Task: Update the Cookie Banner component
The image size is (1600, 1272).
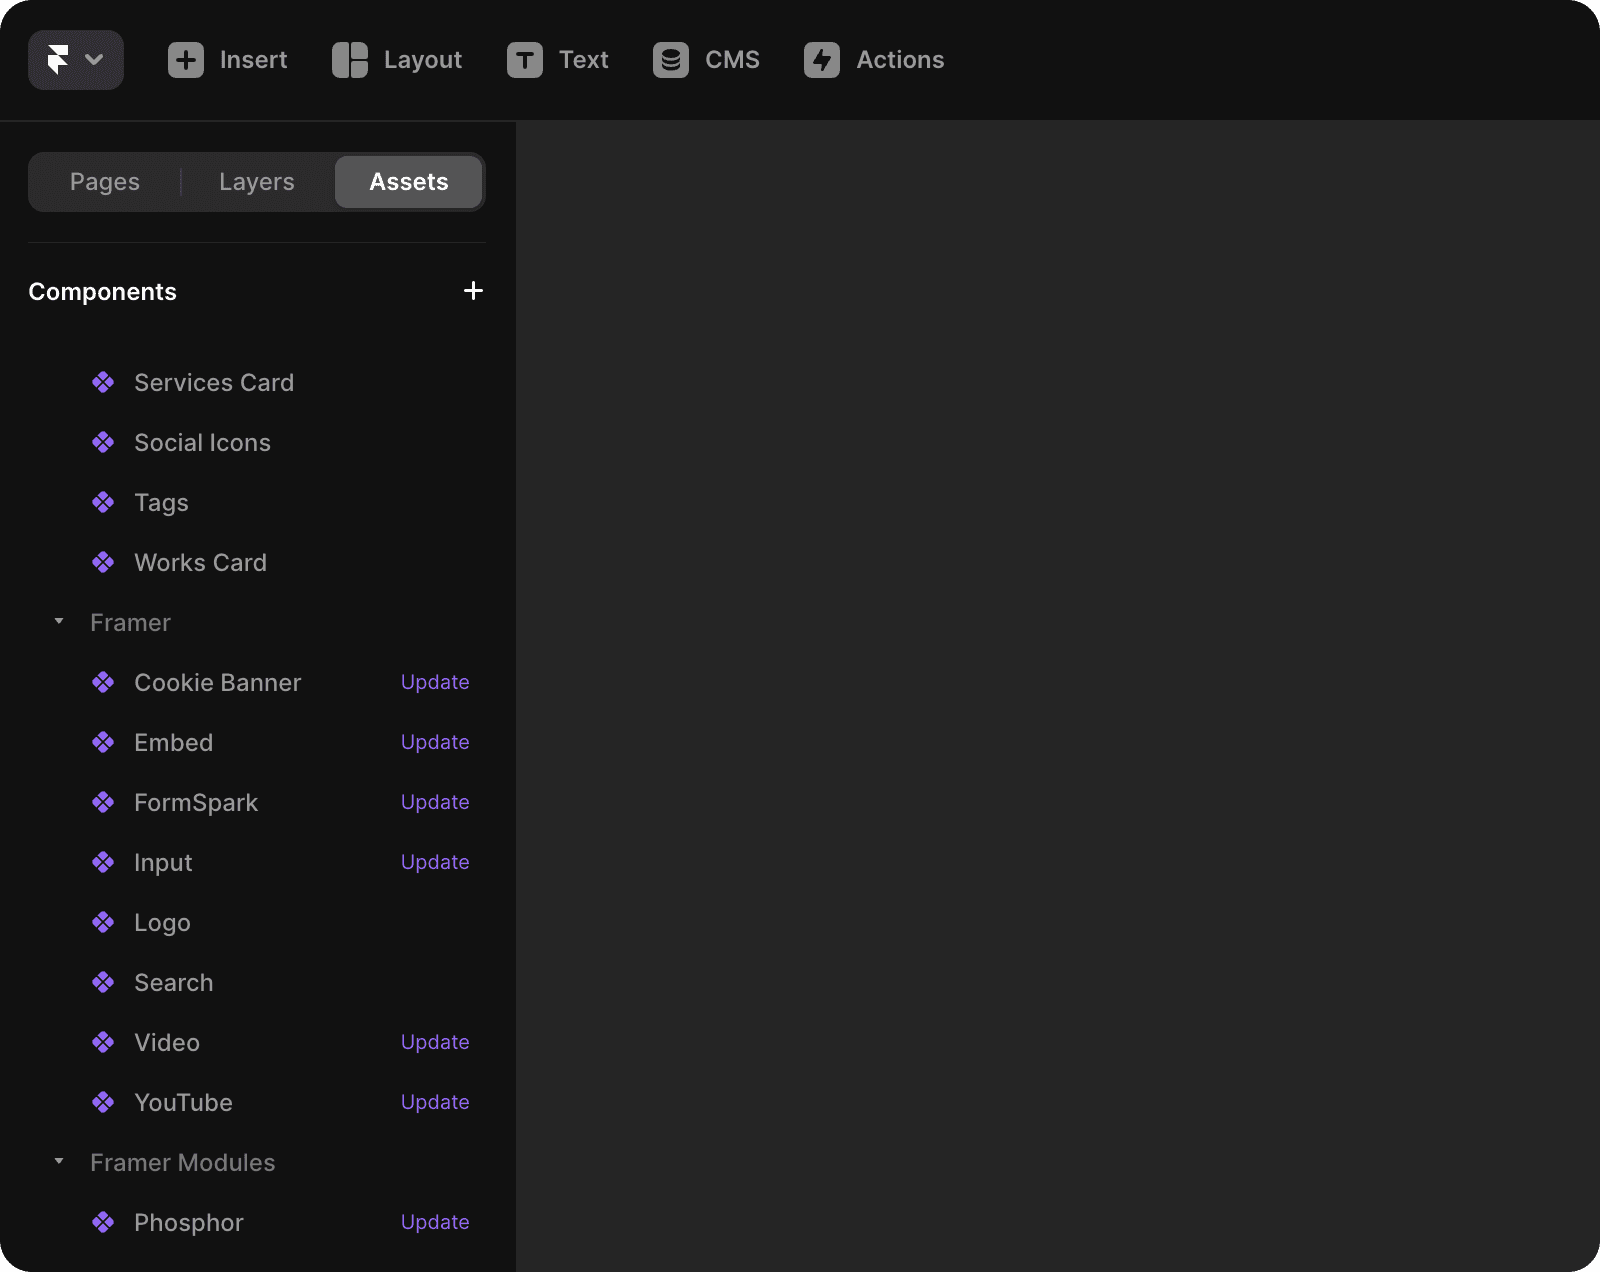Action: (435, 682)
